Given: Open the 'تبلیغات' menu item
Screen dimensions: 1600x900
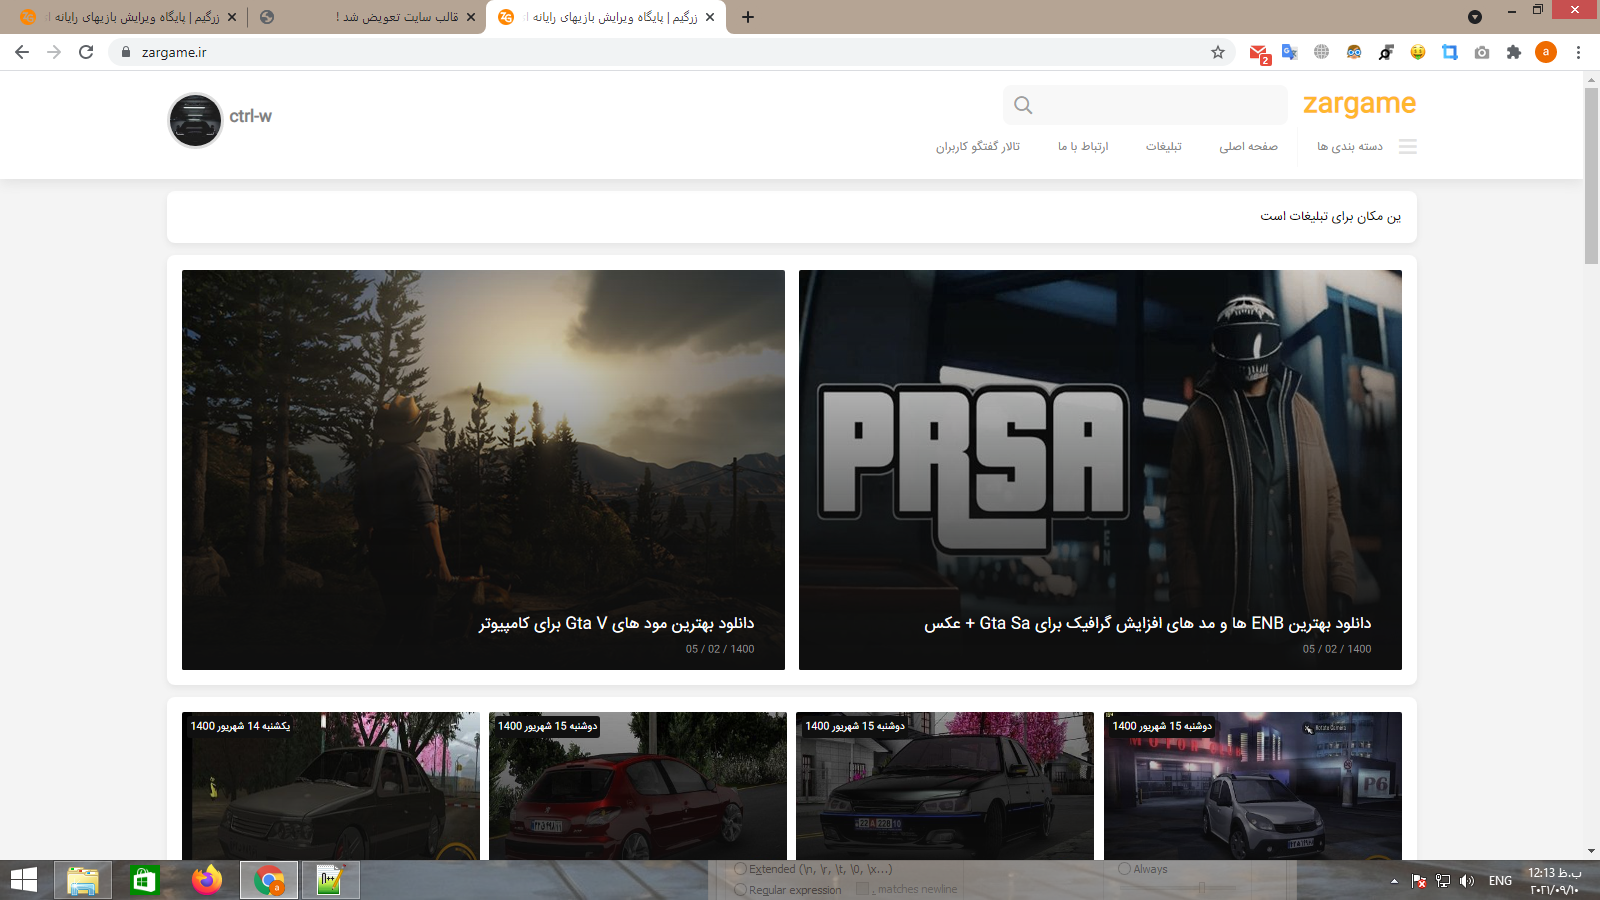Looking at the screenshot, I should click(1164, 146).
